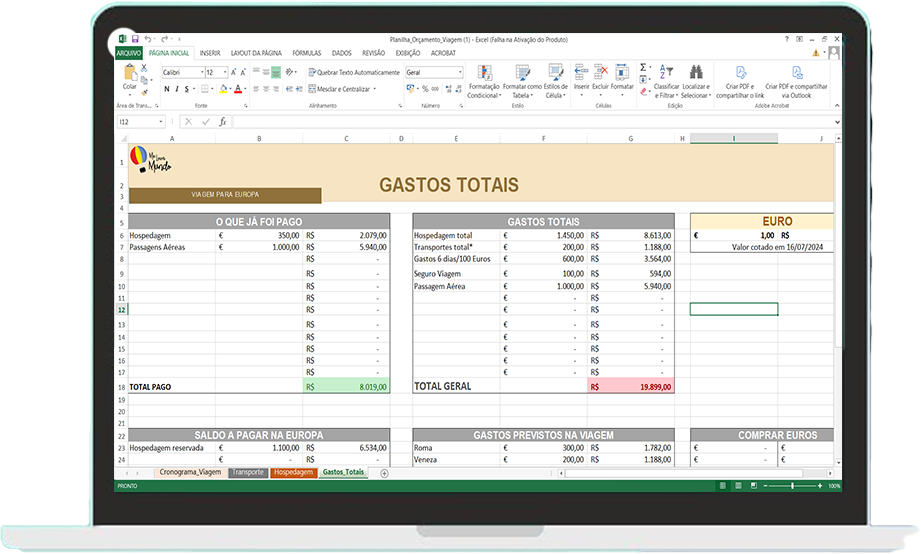This screenshot has width=921, height=554.
Task: Click the Formatação Condicional icon
Action: pyautogui.click(x=484, y=75)
